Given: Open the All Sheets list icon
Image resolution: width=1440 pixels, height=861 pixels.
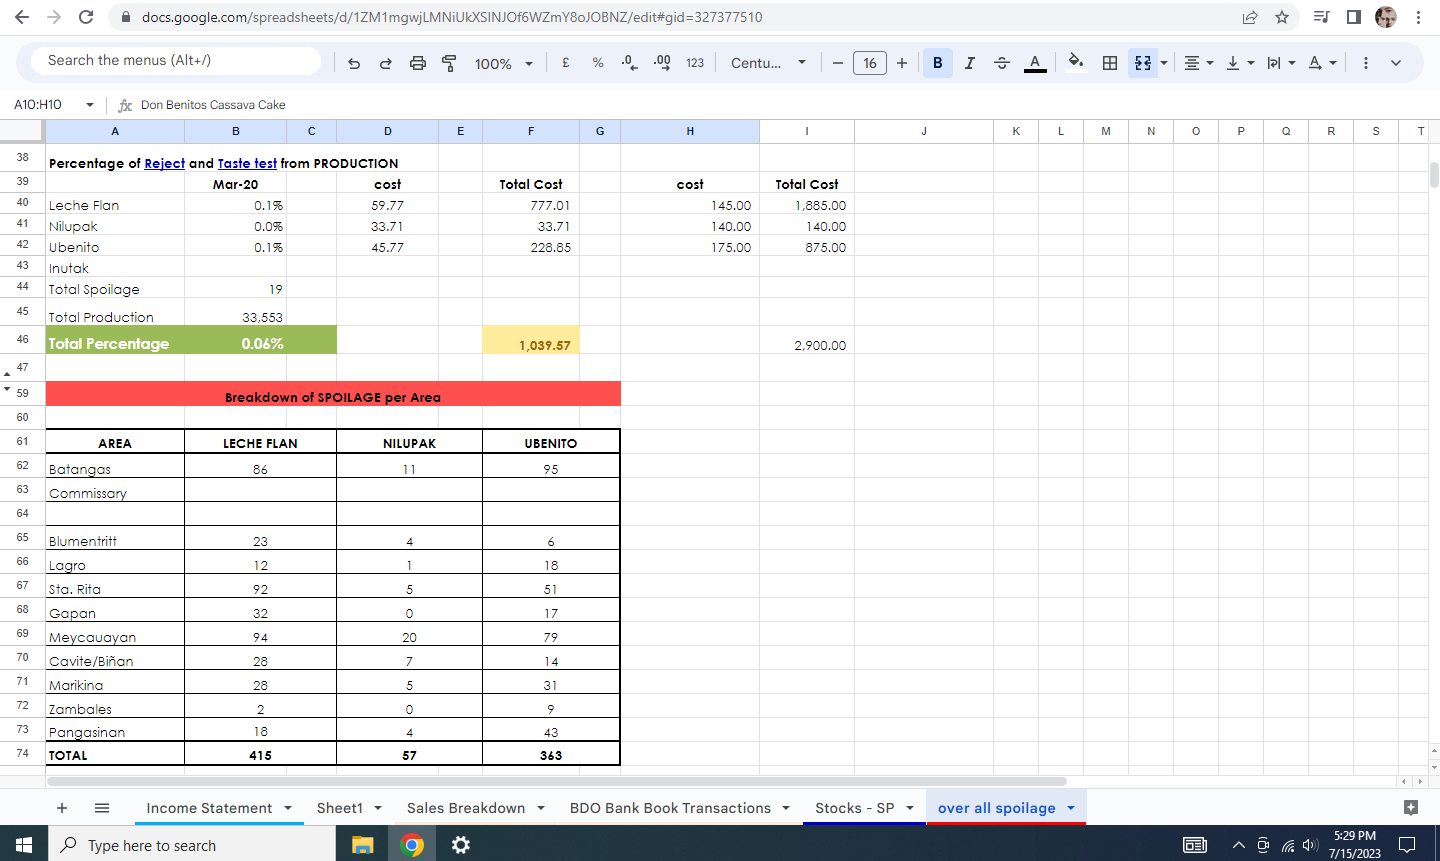Looking at the screenshot, I should coord(102,808).
